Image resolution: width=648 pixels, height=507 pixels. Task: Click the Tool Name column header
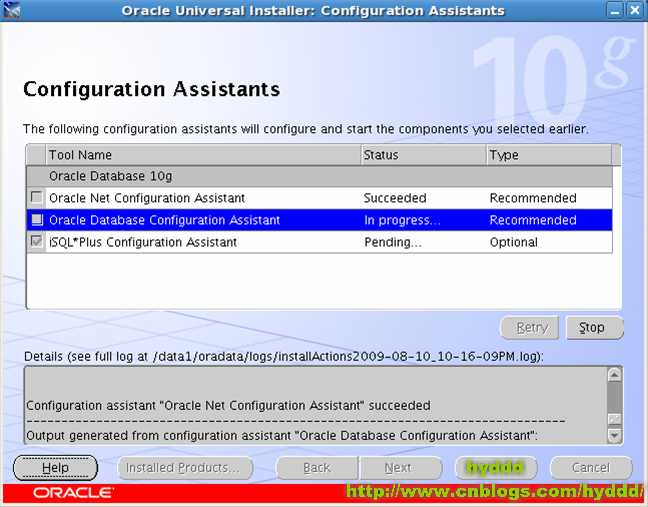203,155
